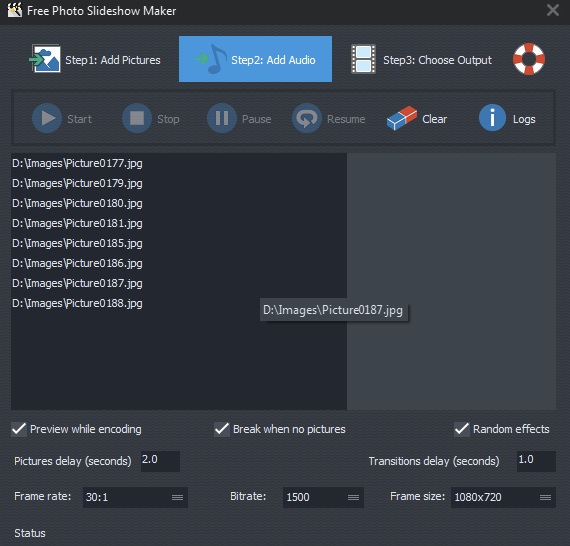Click the Stop label text
Image resolution: width=570 pixels, height=546 pixels.
pos(168,119)
